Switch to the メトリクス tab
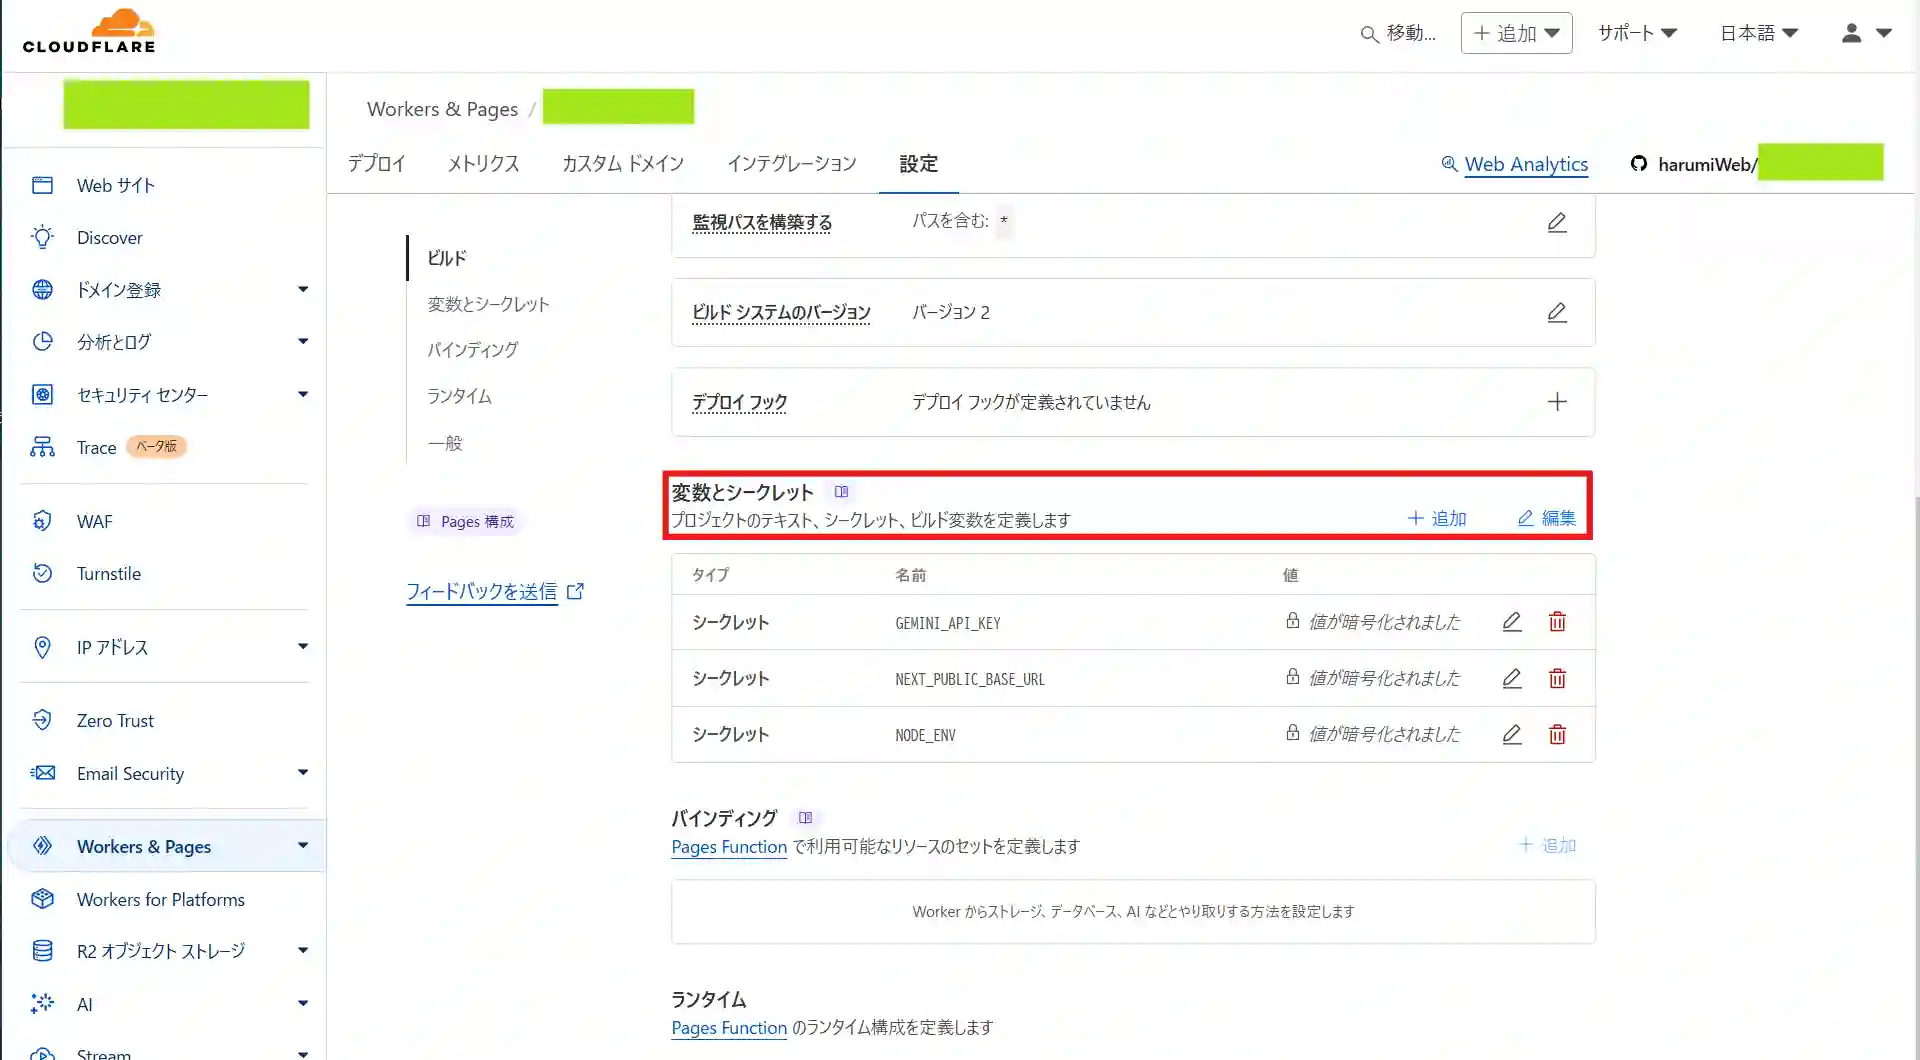 click(483, 164)
